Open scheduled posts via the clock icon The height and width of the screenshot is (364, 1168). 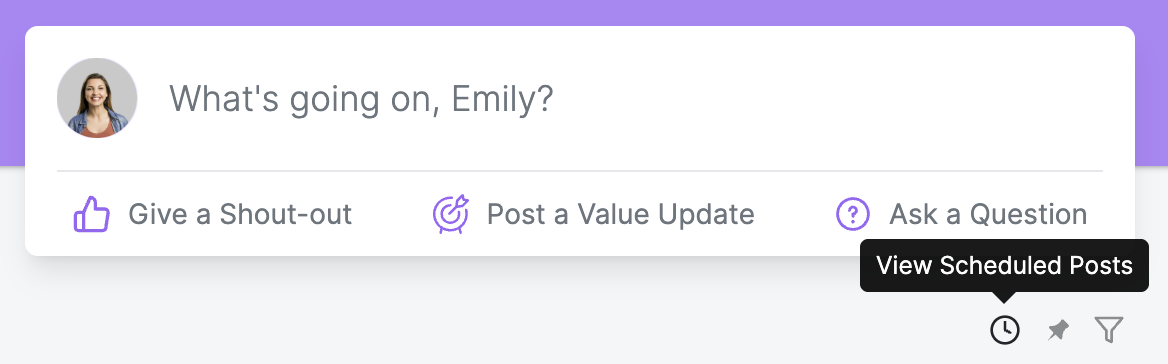click(x=1004, y=329)
